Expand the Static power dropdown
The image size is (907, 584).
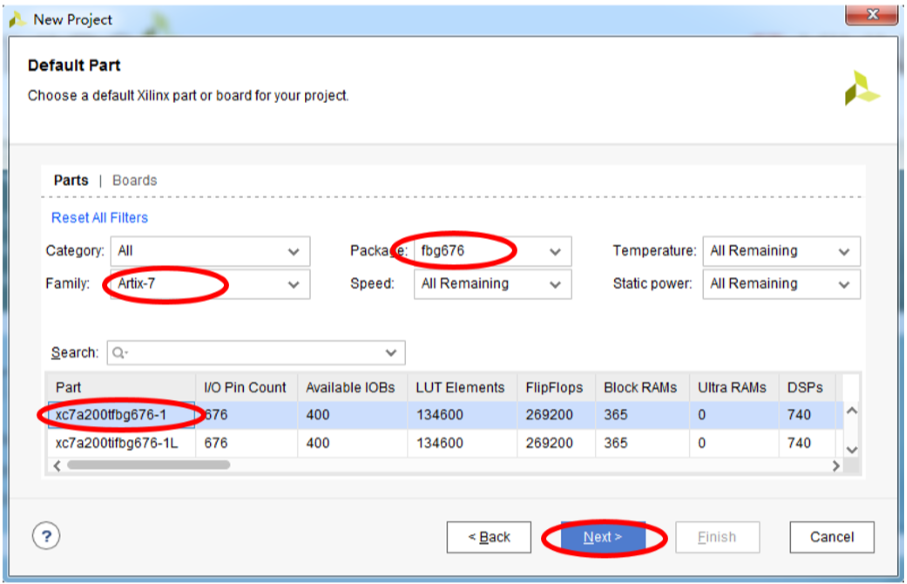coord(780,284)
